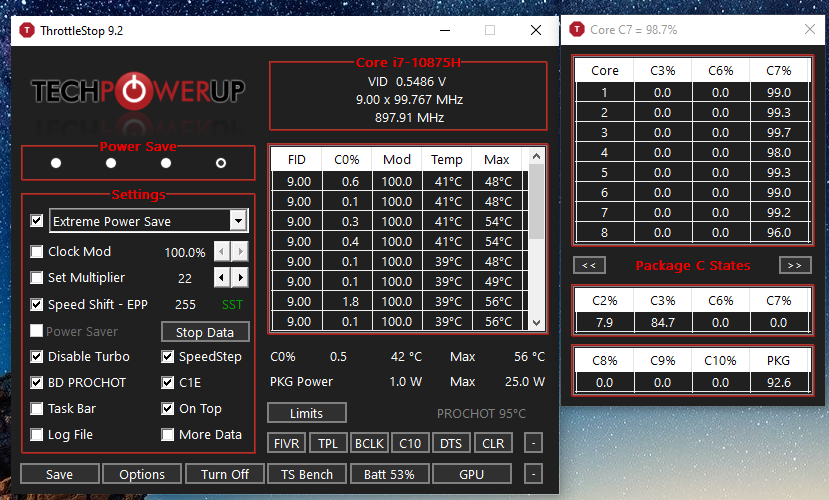The height and width of the screenshot is (500, 829).
Task: Uncheck Disable Turbo
Action: (x=36, y=357)
